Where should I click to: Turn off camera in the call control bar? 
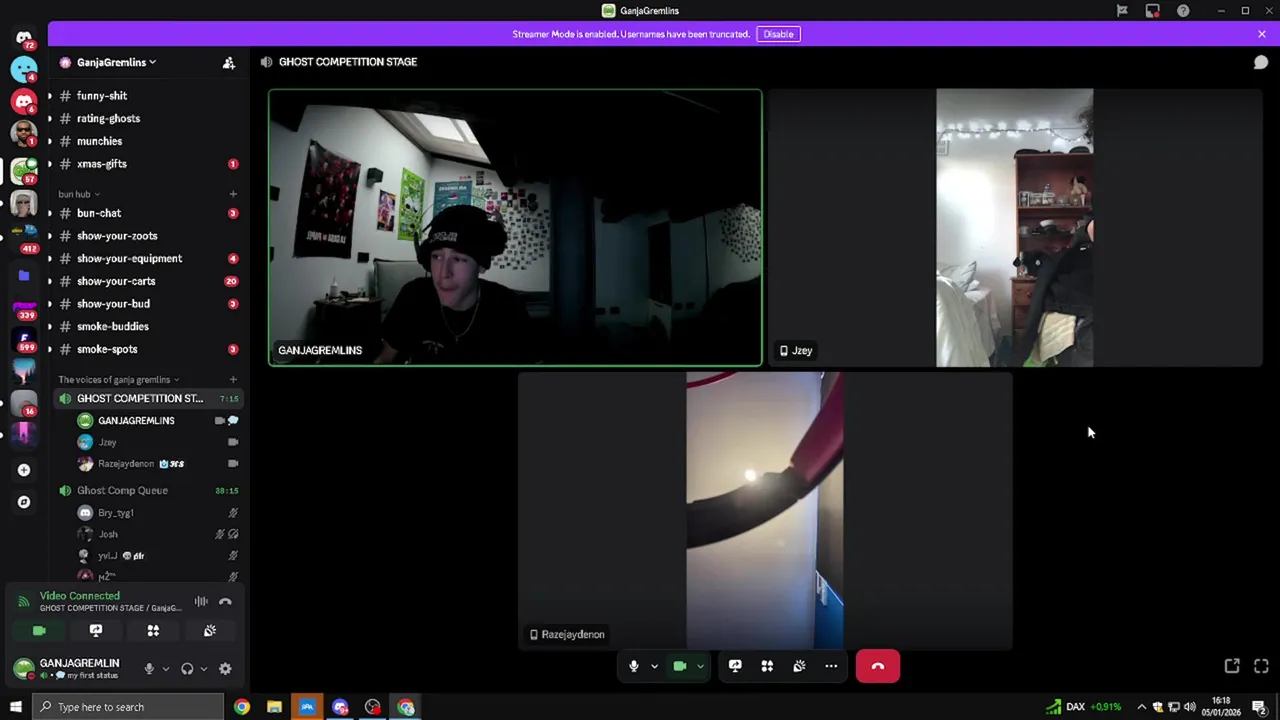(x=679, y=666)
